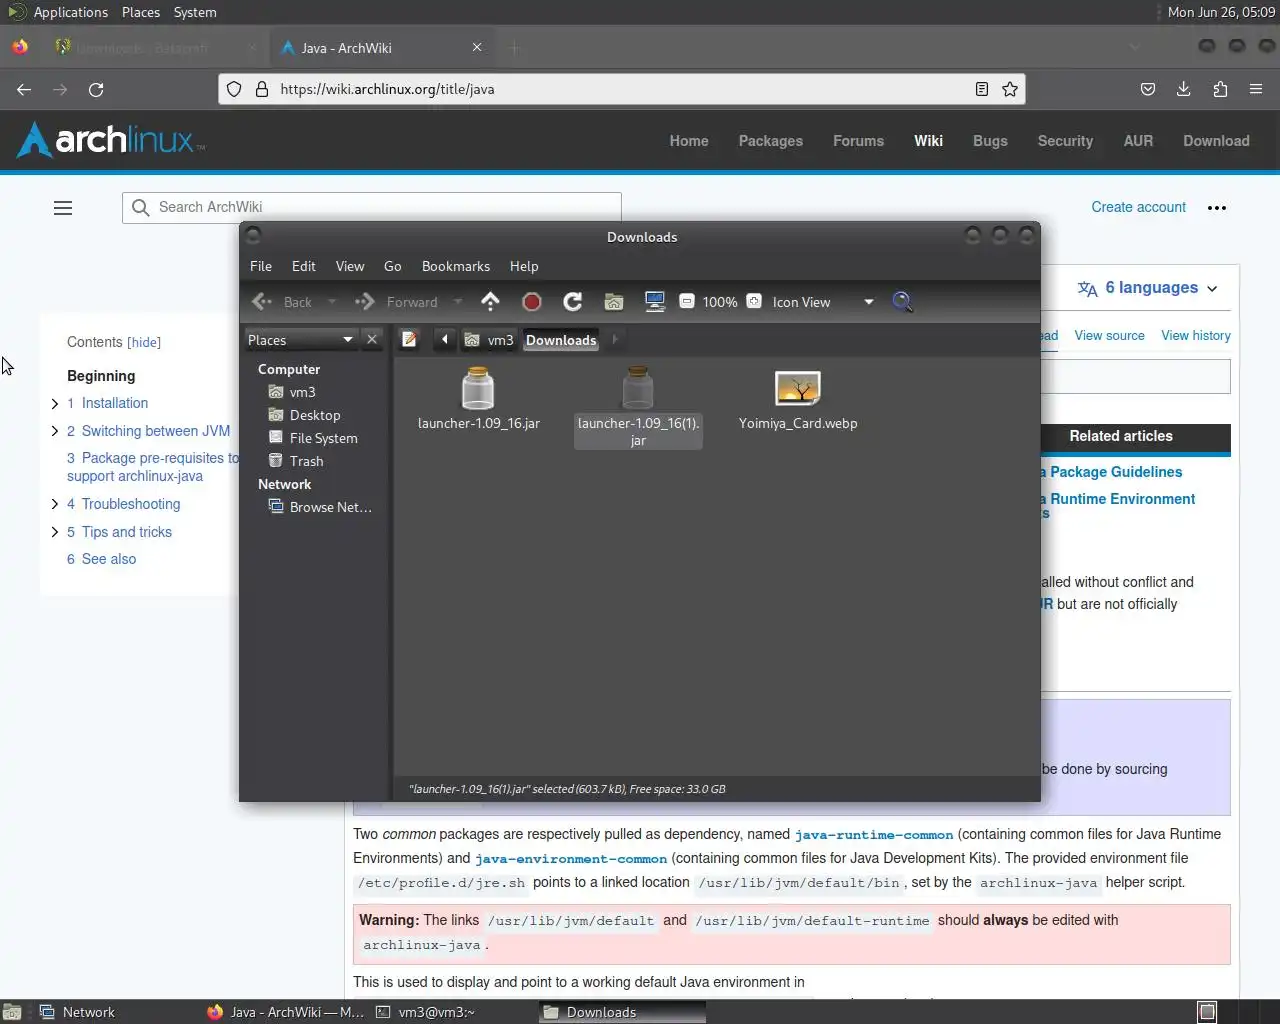Open the Forward history dropdown arrow
Image resolution: width=1280 pixels, height=1024 pixels.
tap(458, 301)
